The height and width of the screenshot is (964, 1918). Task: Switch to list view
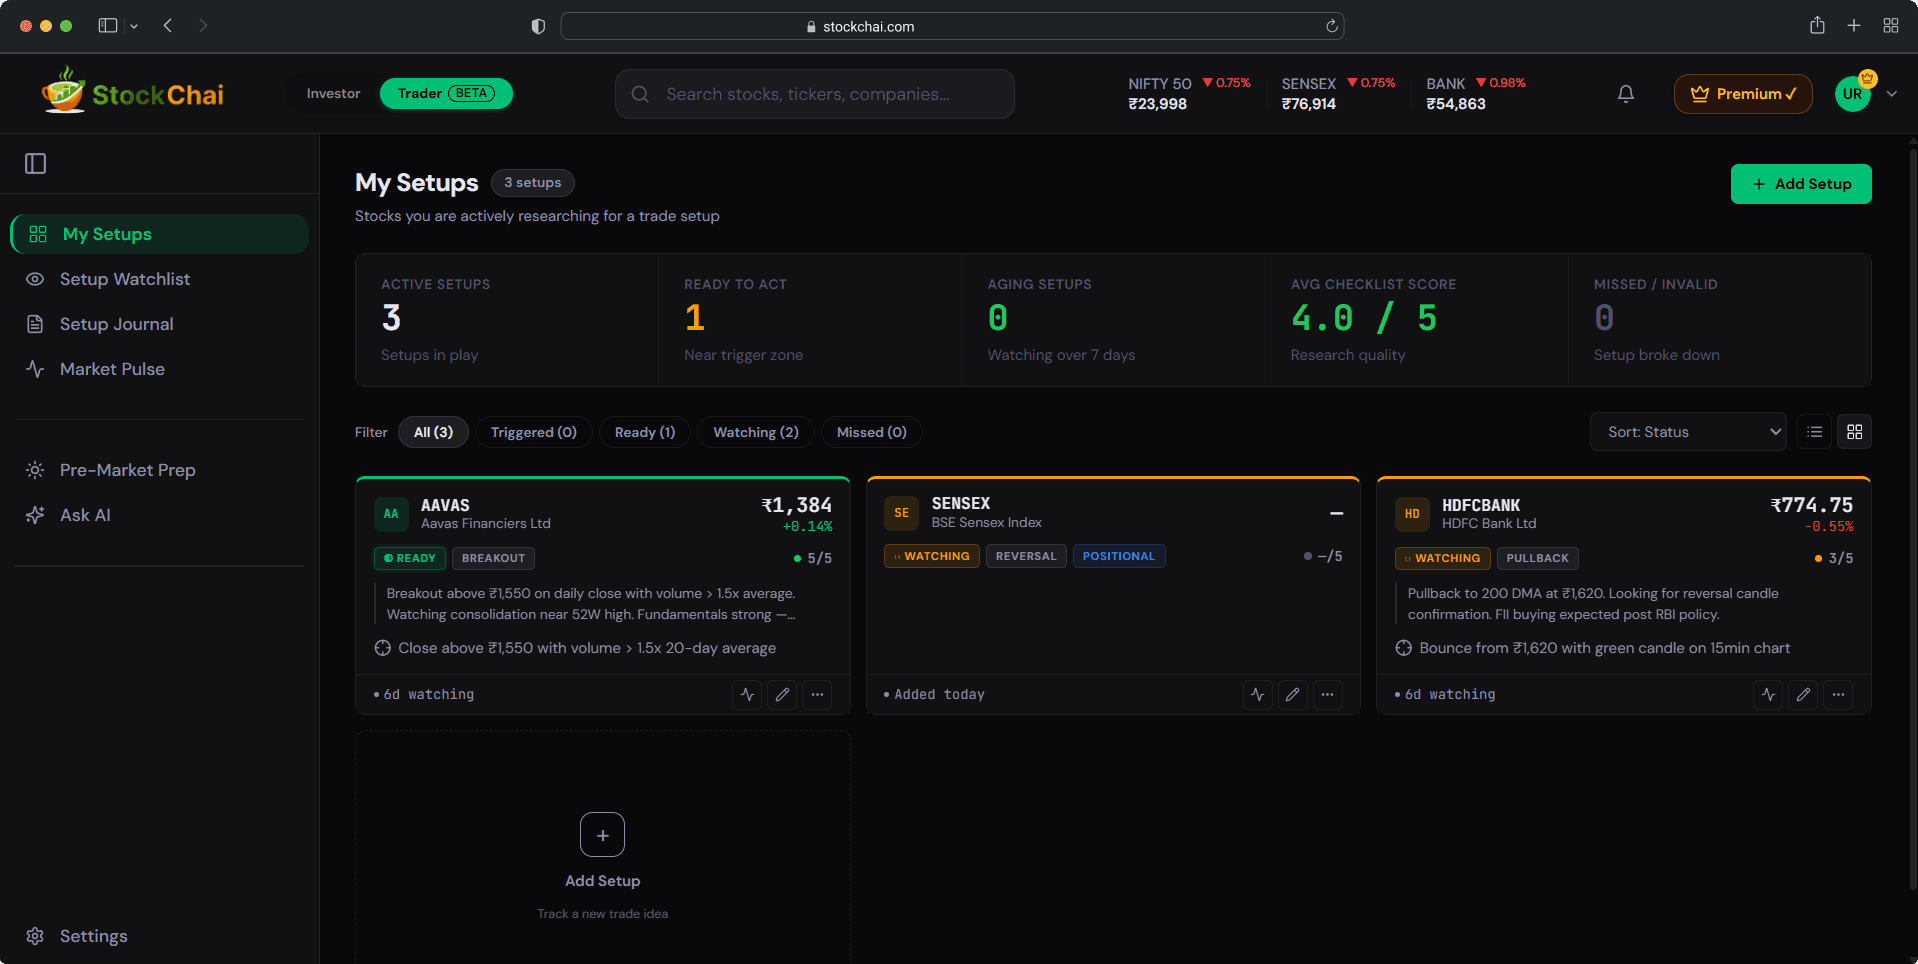click(1815, 432)
